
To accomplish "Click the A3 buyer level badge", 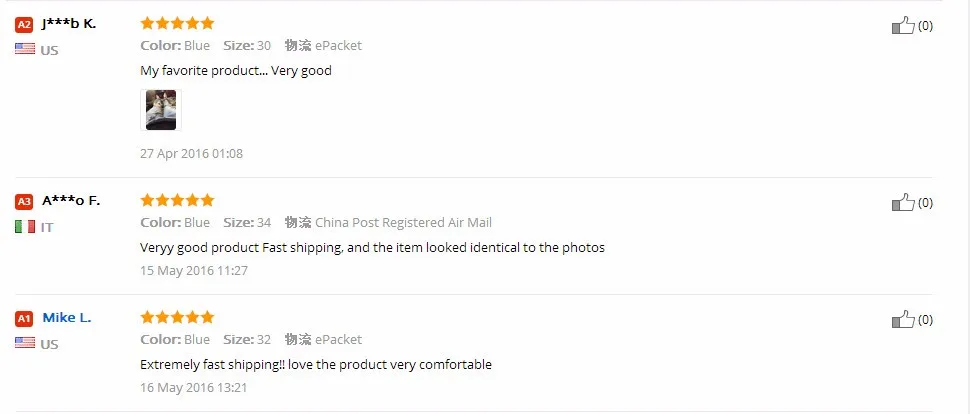I will [25, 202].
